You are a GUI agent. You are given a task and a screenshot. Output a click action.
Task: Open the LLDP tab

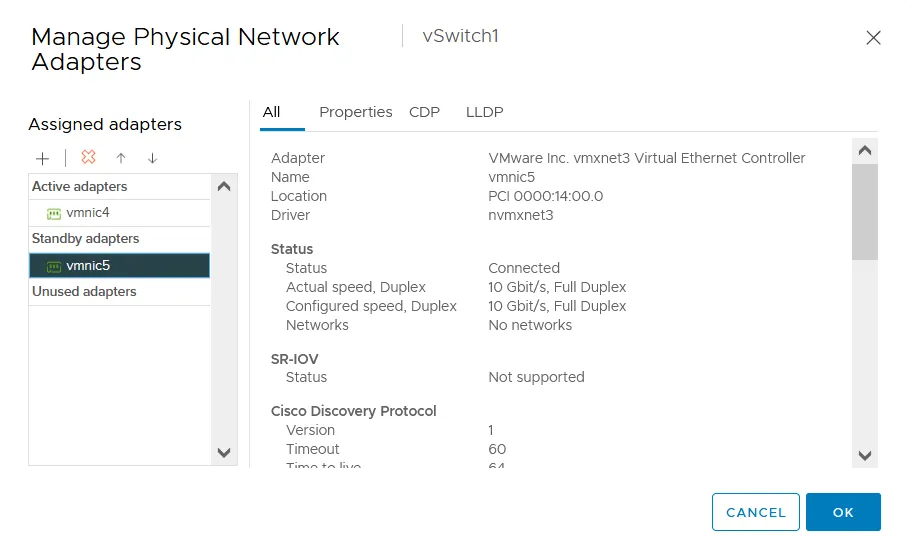tap(485, 112)
